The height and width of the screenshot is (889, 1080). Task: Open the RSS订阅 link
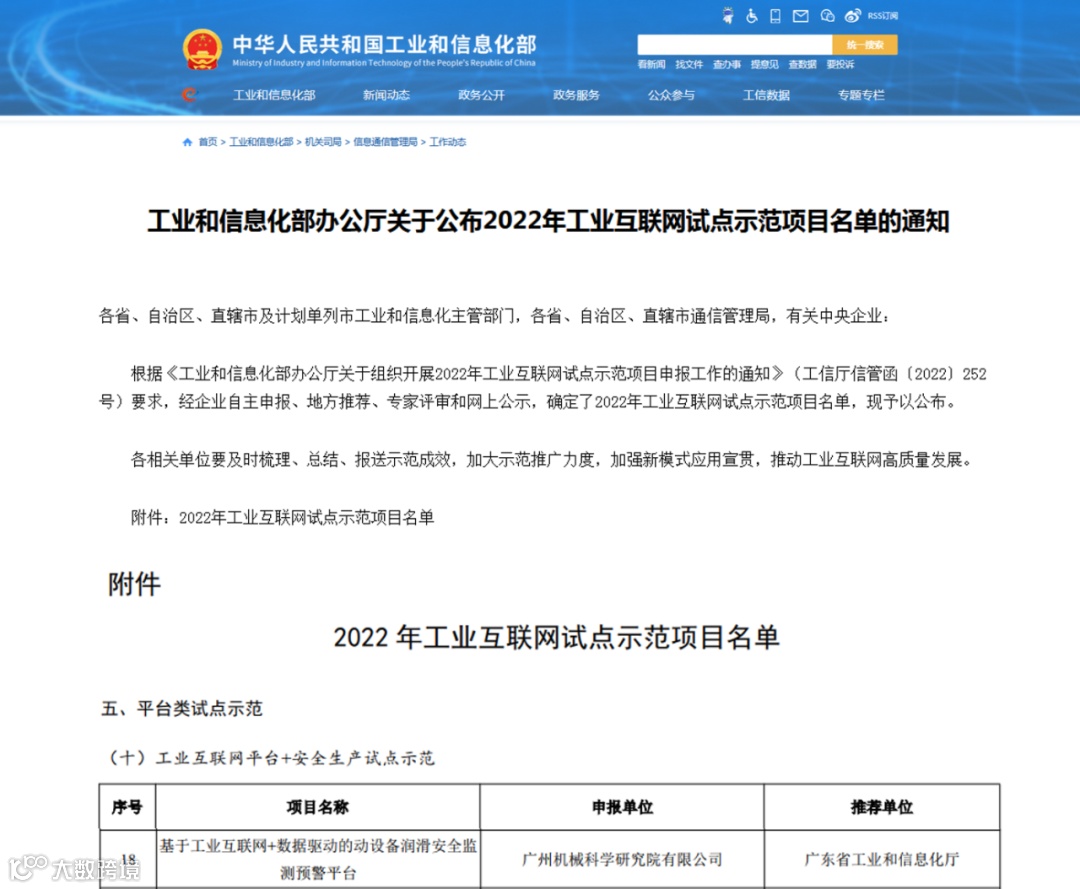pos(882,16)
